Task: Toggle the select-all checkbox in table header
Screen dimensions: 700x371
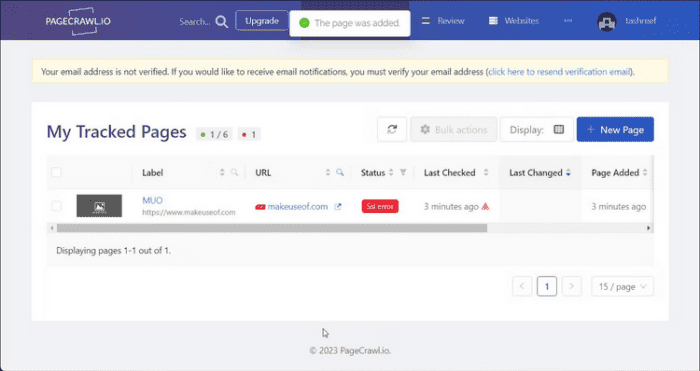Action: click(56, 172)
